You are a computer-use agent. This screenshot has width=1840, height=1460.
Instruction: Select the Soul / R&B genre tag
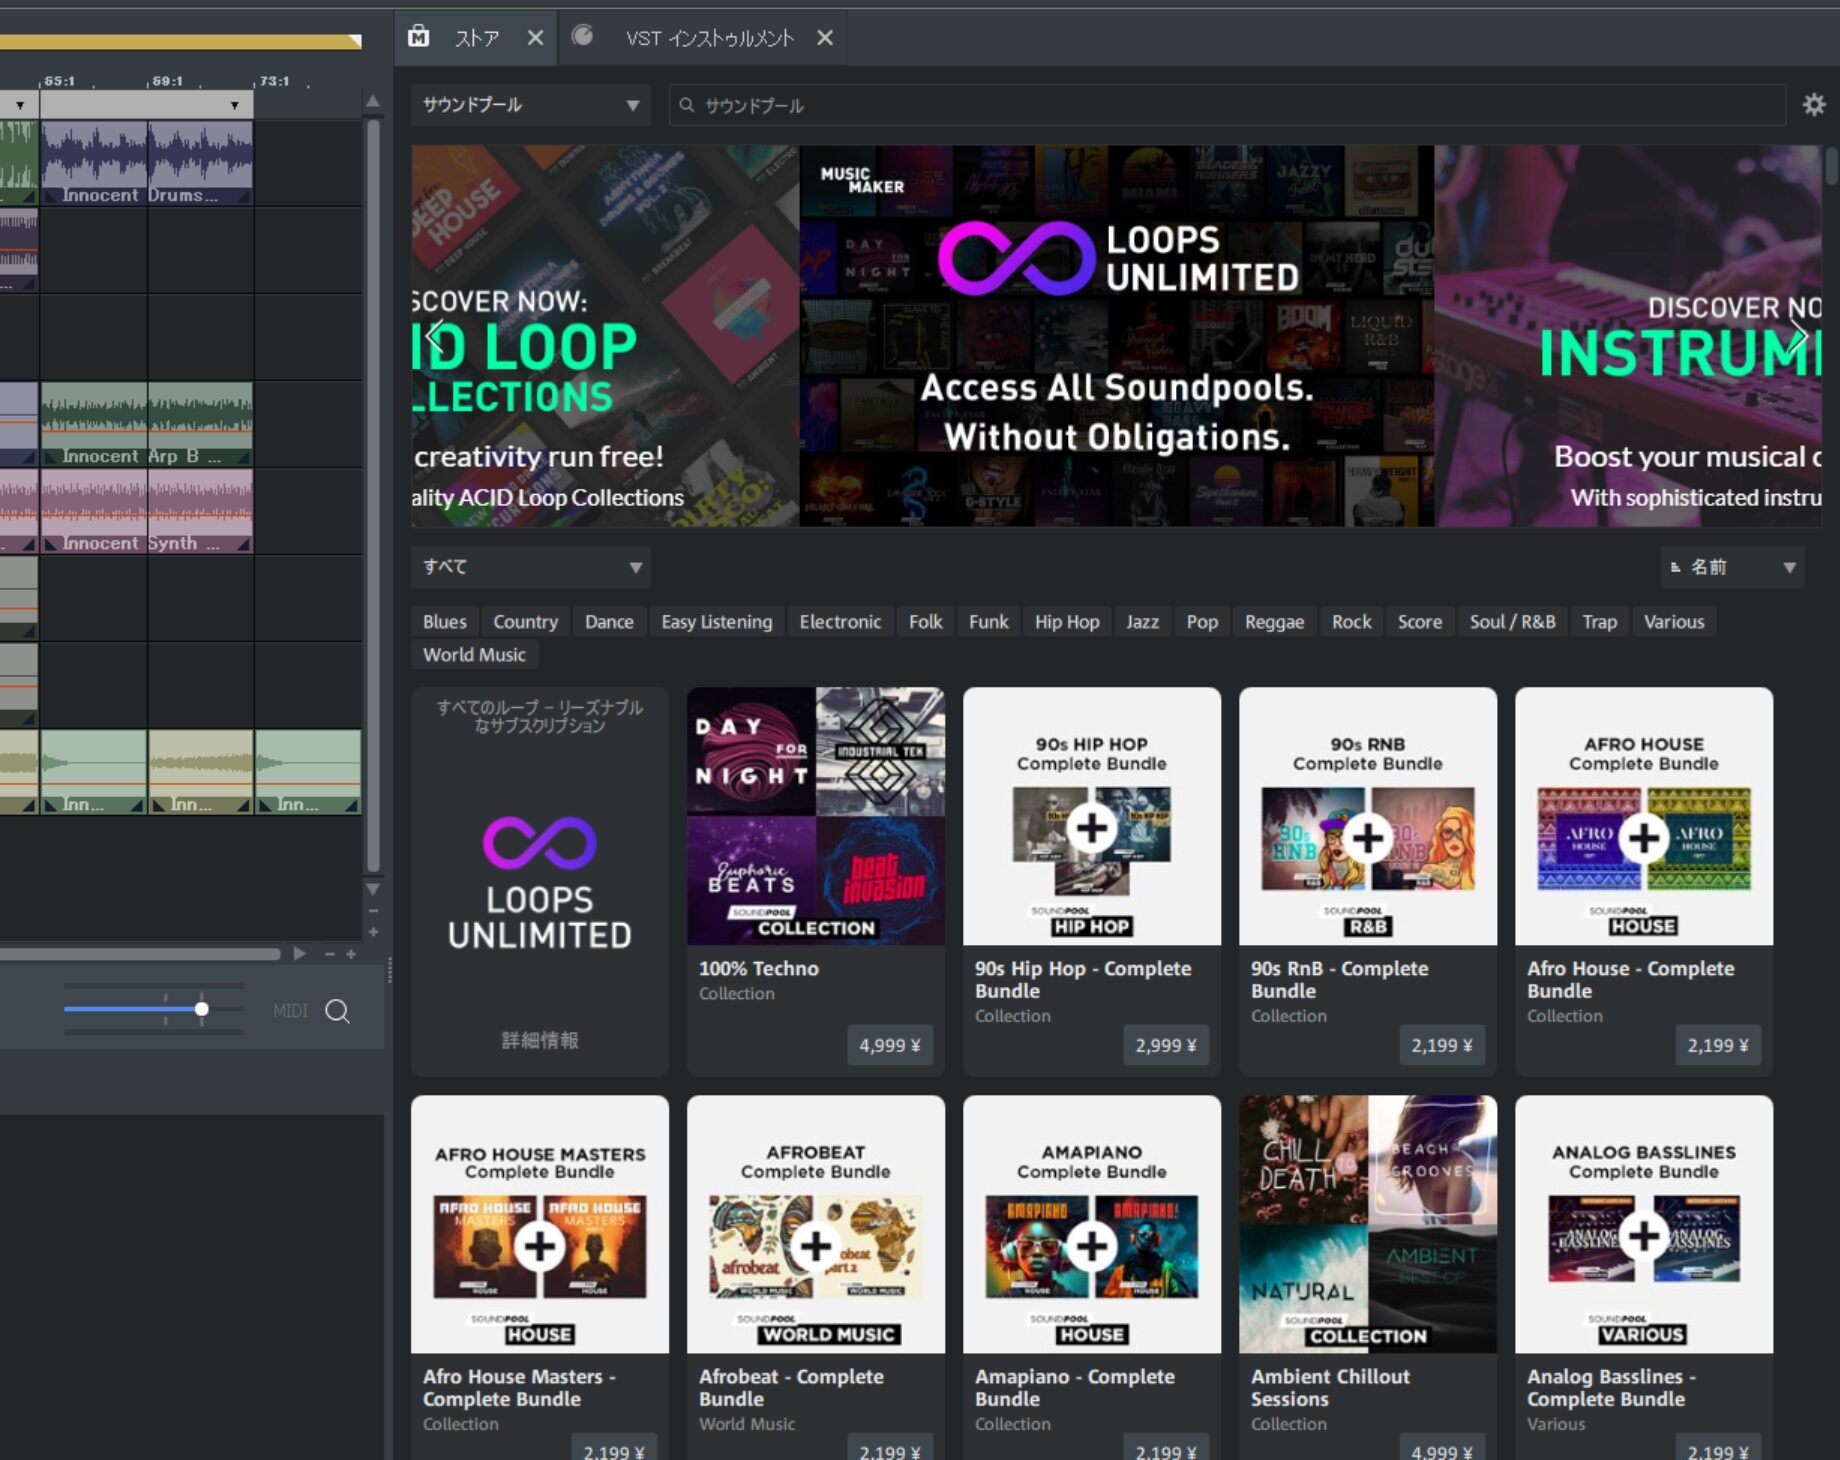(x=1512, y=622)
